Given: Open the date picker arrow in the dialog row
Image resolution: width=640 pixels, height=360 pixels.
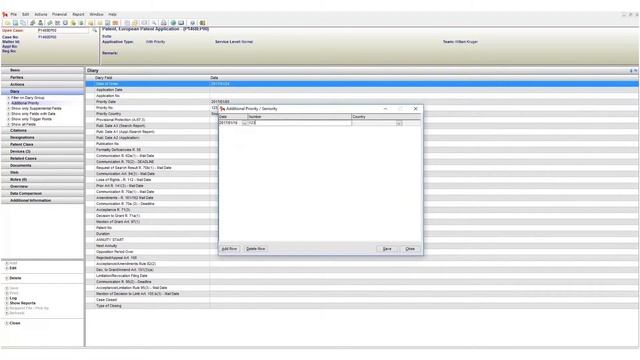Looking at the screenshot, I should pyautogui.click(x=244, y=123).
